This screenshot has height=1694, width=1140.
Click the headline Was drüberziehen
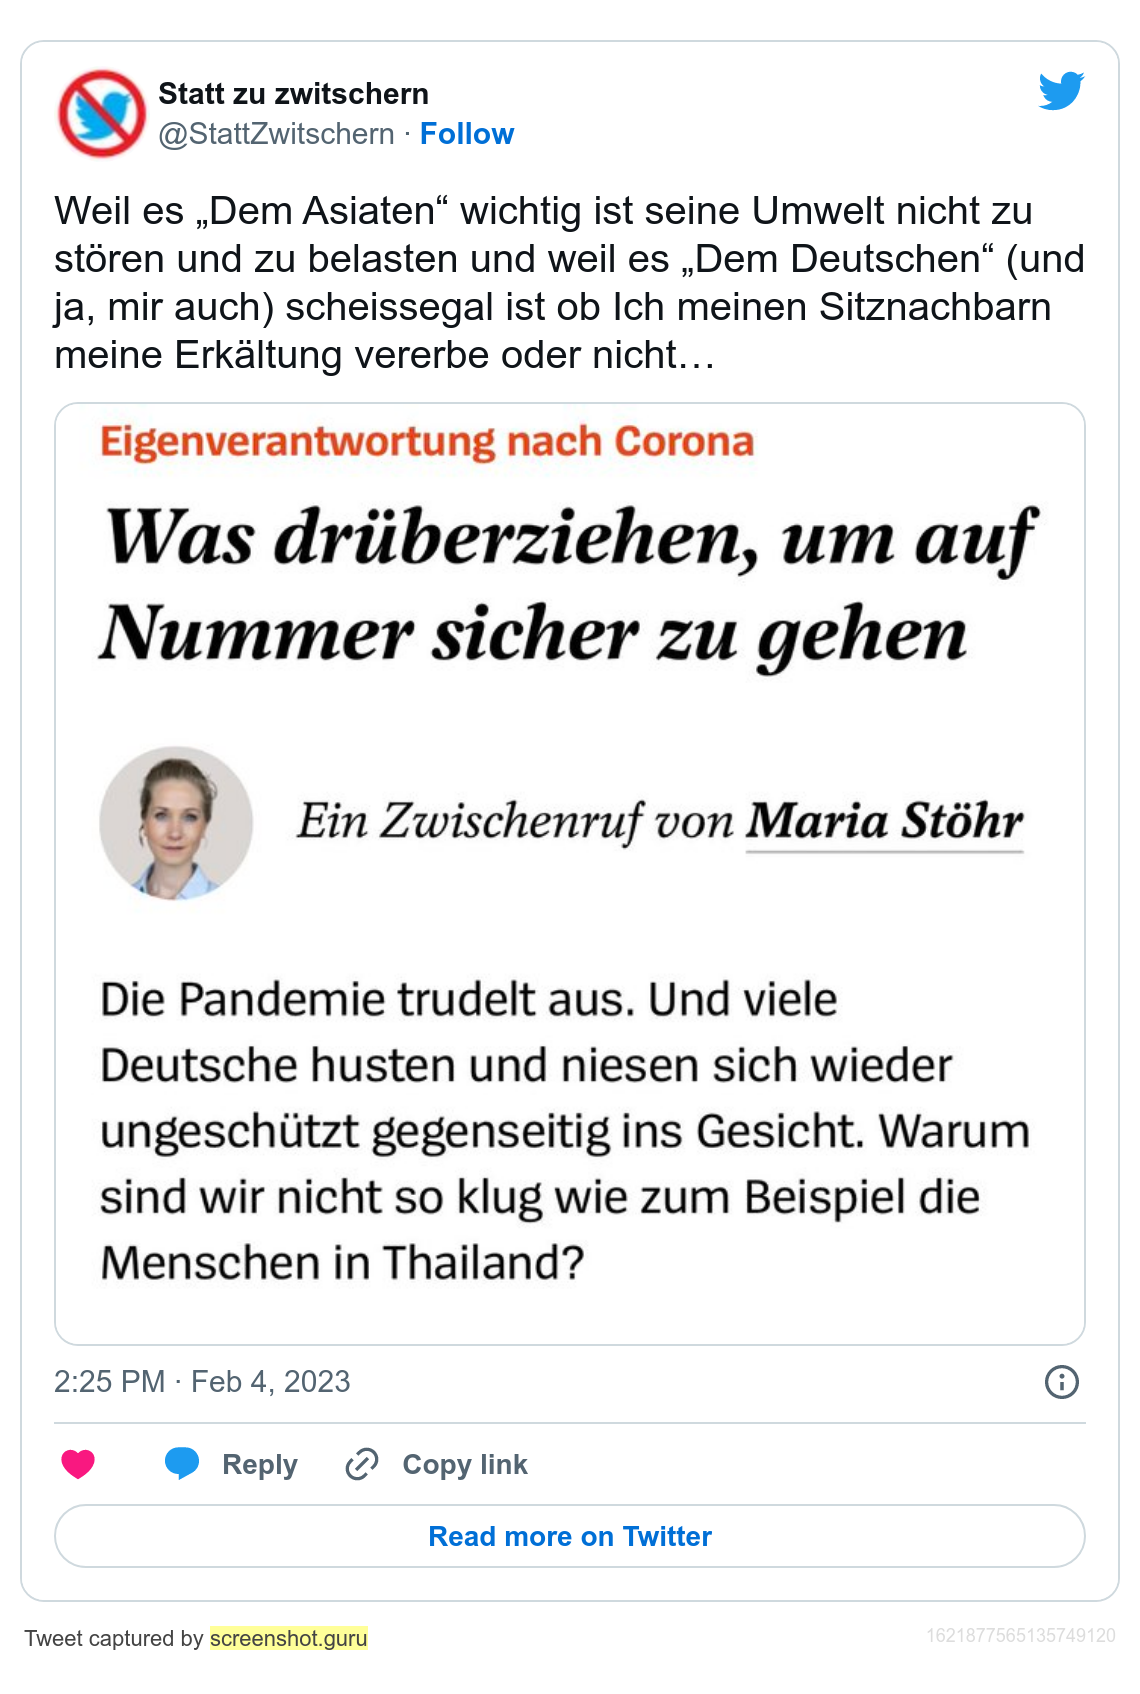point(570,586)
